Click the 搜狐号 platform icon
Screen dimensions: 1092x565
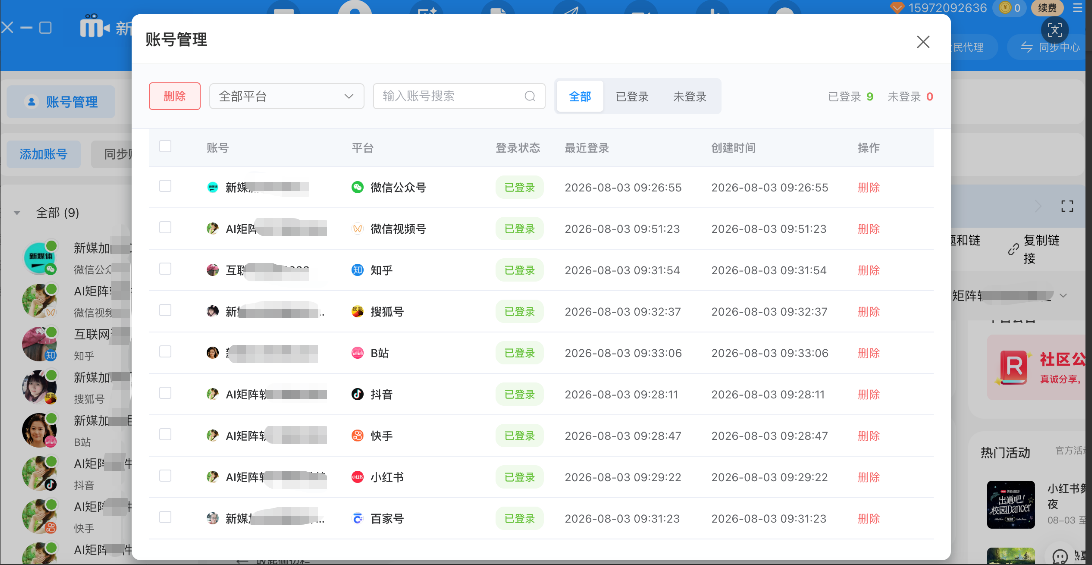point(357,311)
